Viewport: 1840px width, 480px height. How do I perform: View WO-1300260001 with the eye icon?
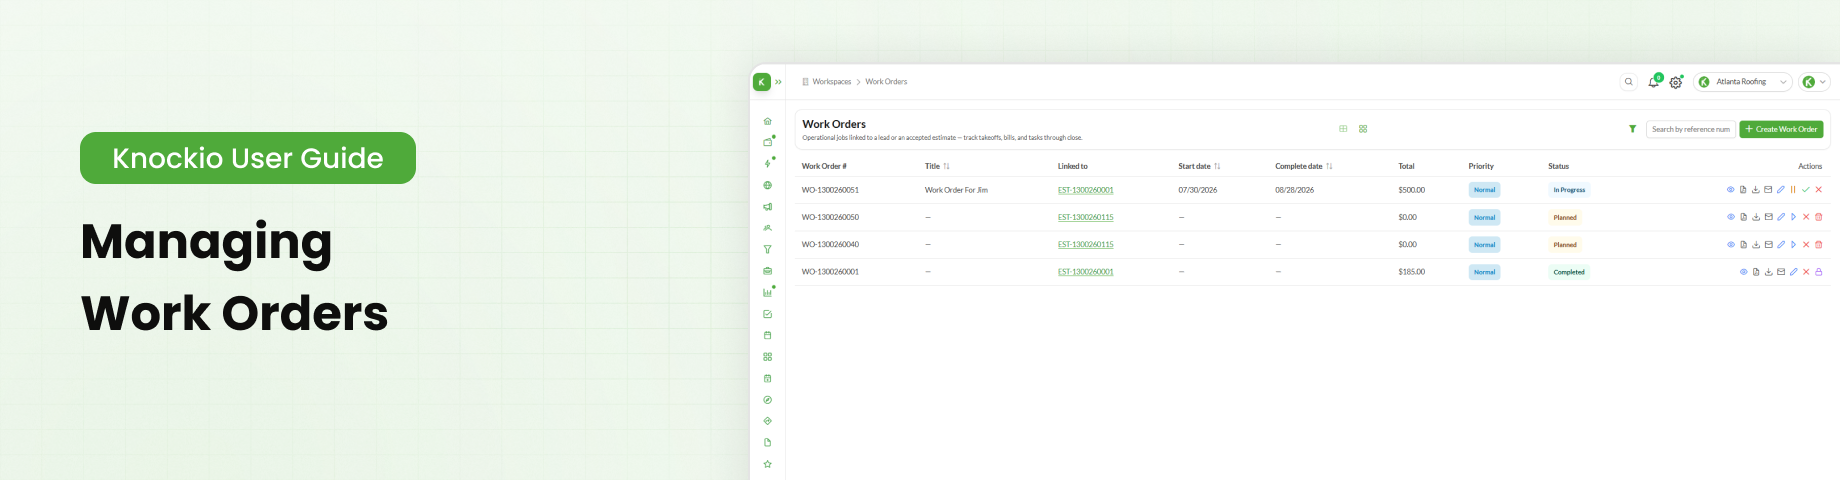[1743, 272]
